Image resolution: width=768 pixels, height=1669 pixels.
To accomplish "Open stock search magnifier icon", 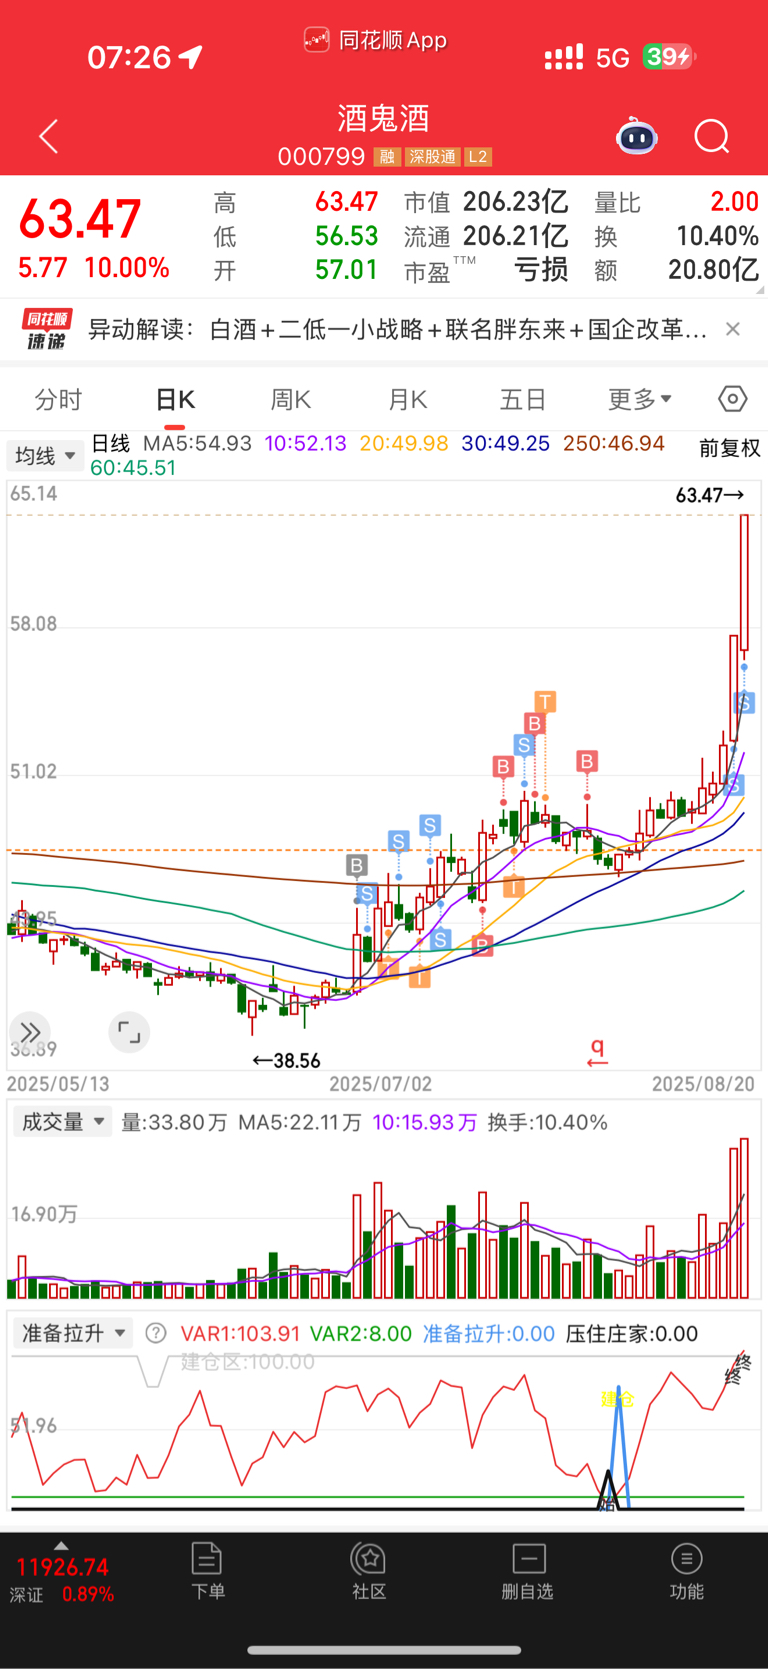I will point(712,137).
